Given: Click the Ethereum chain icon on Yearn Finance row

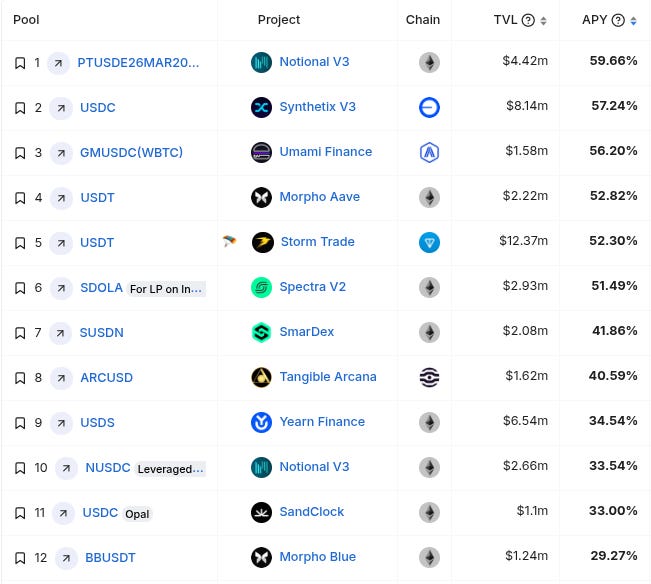Looking at the screenshot, I should (429, 423).
